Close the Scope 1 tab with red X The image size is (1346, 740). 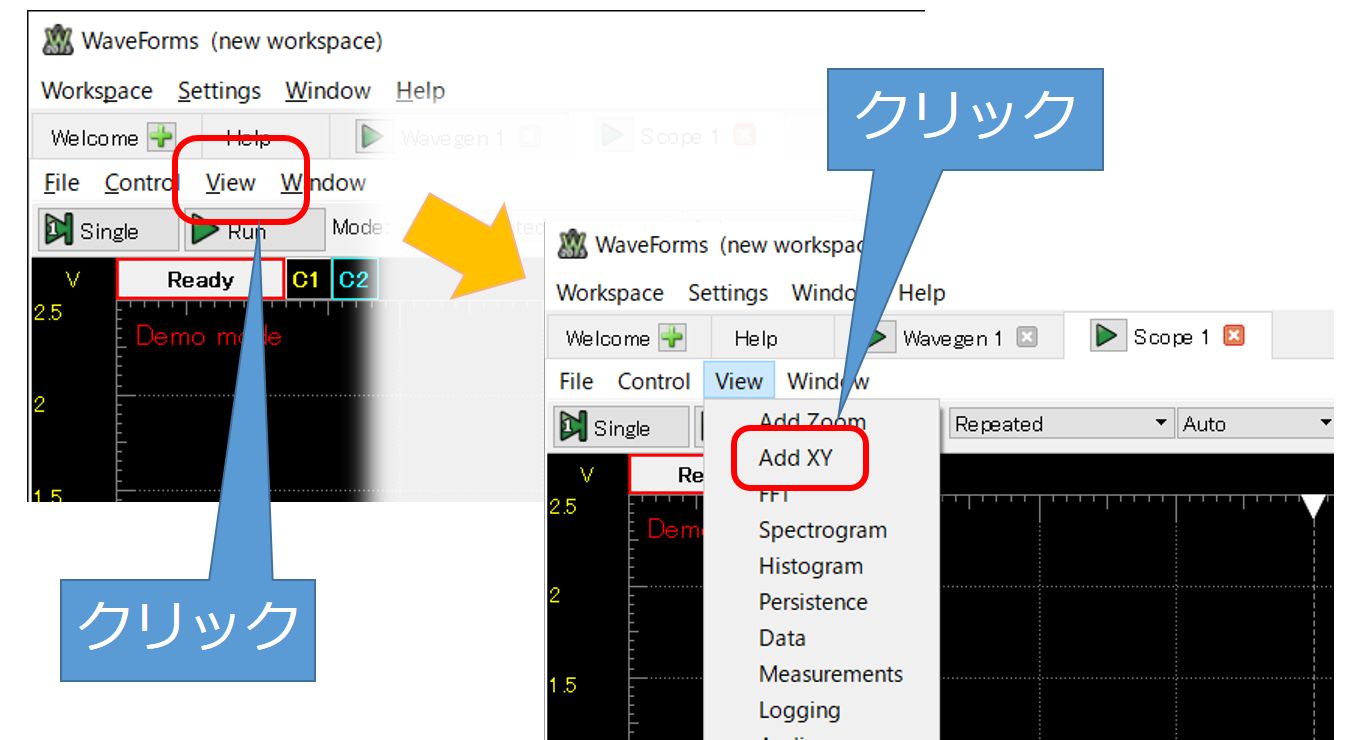tap(1234, 337)
